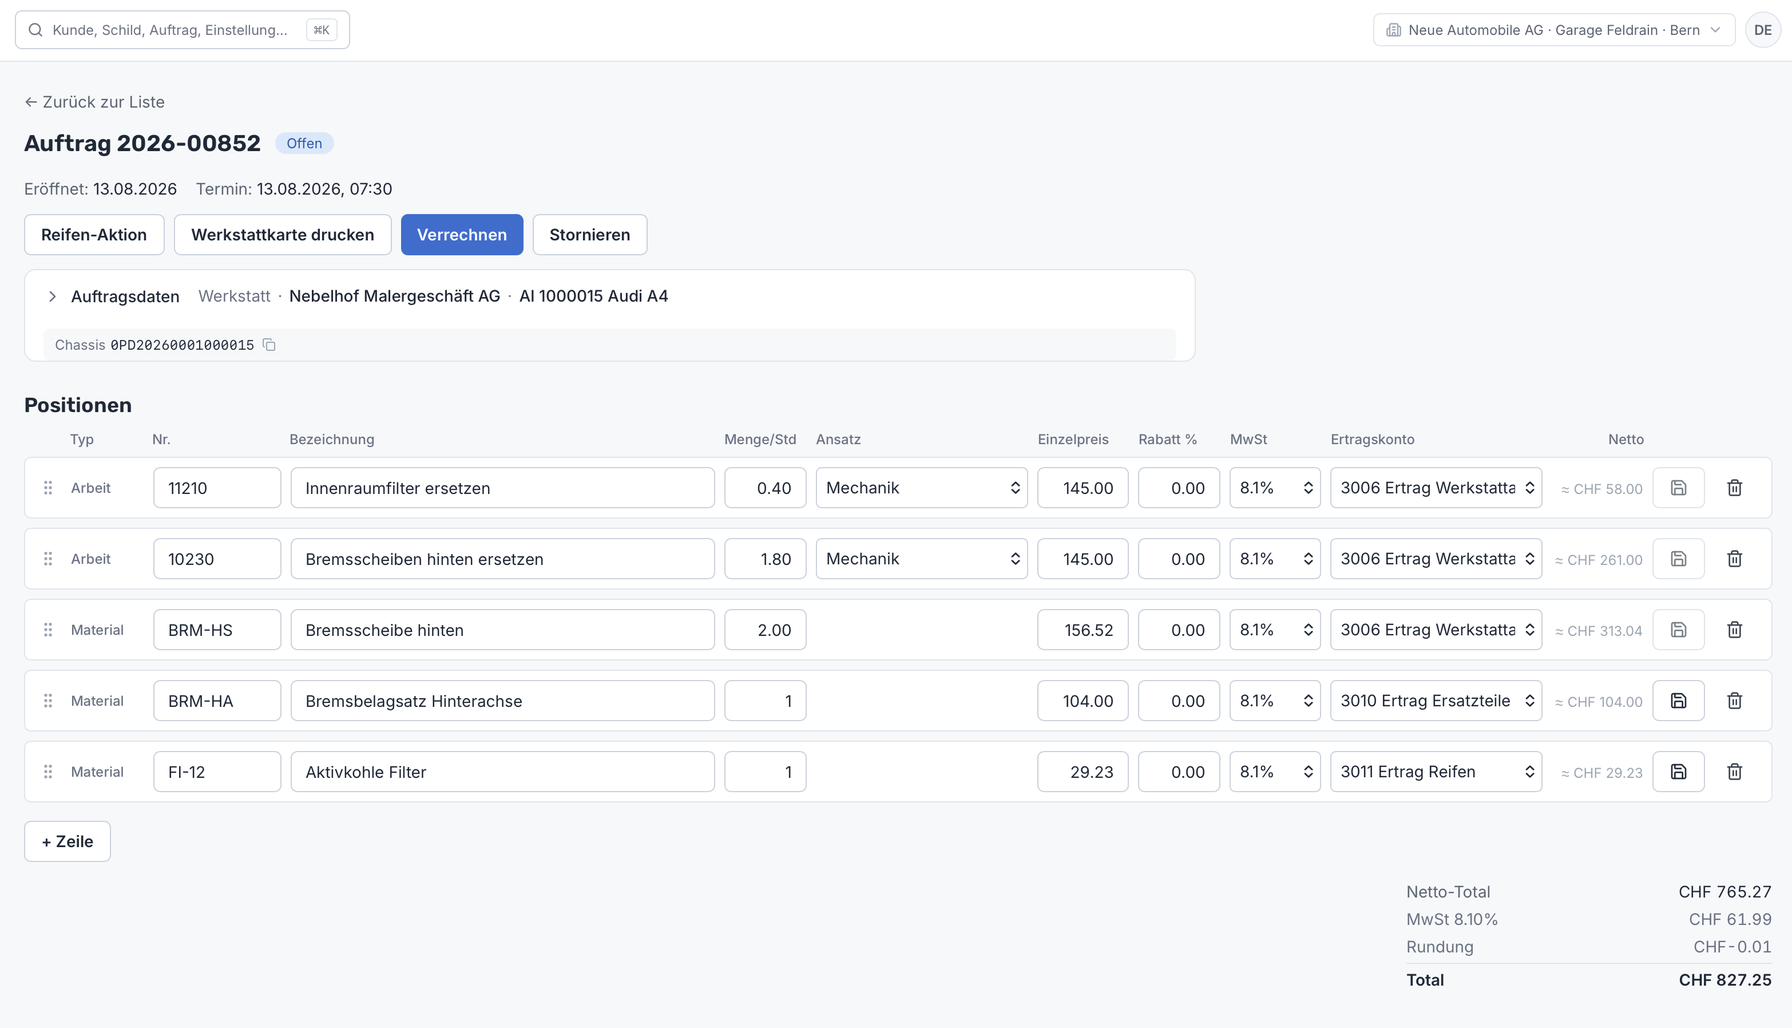
Task: Delete the Bremsscheibe hinten position
Action: click(1735, 630)
